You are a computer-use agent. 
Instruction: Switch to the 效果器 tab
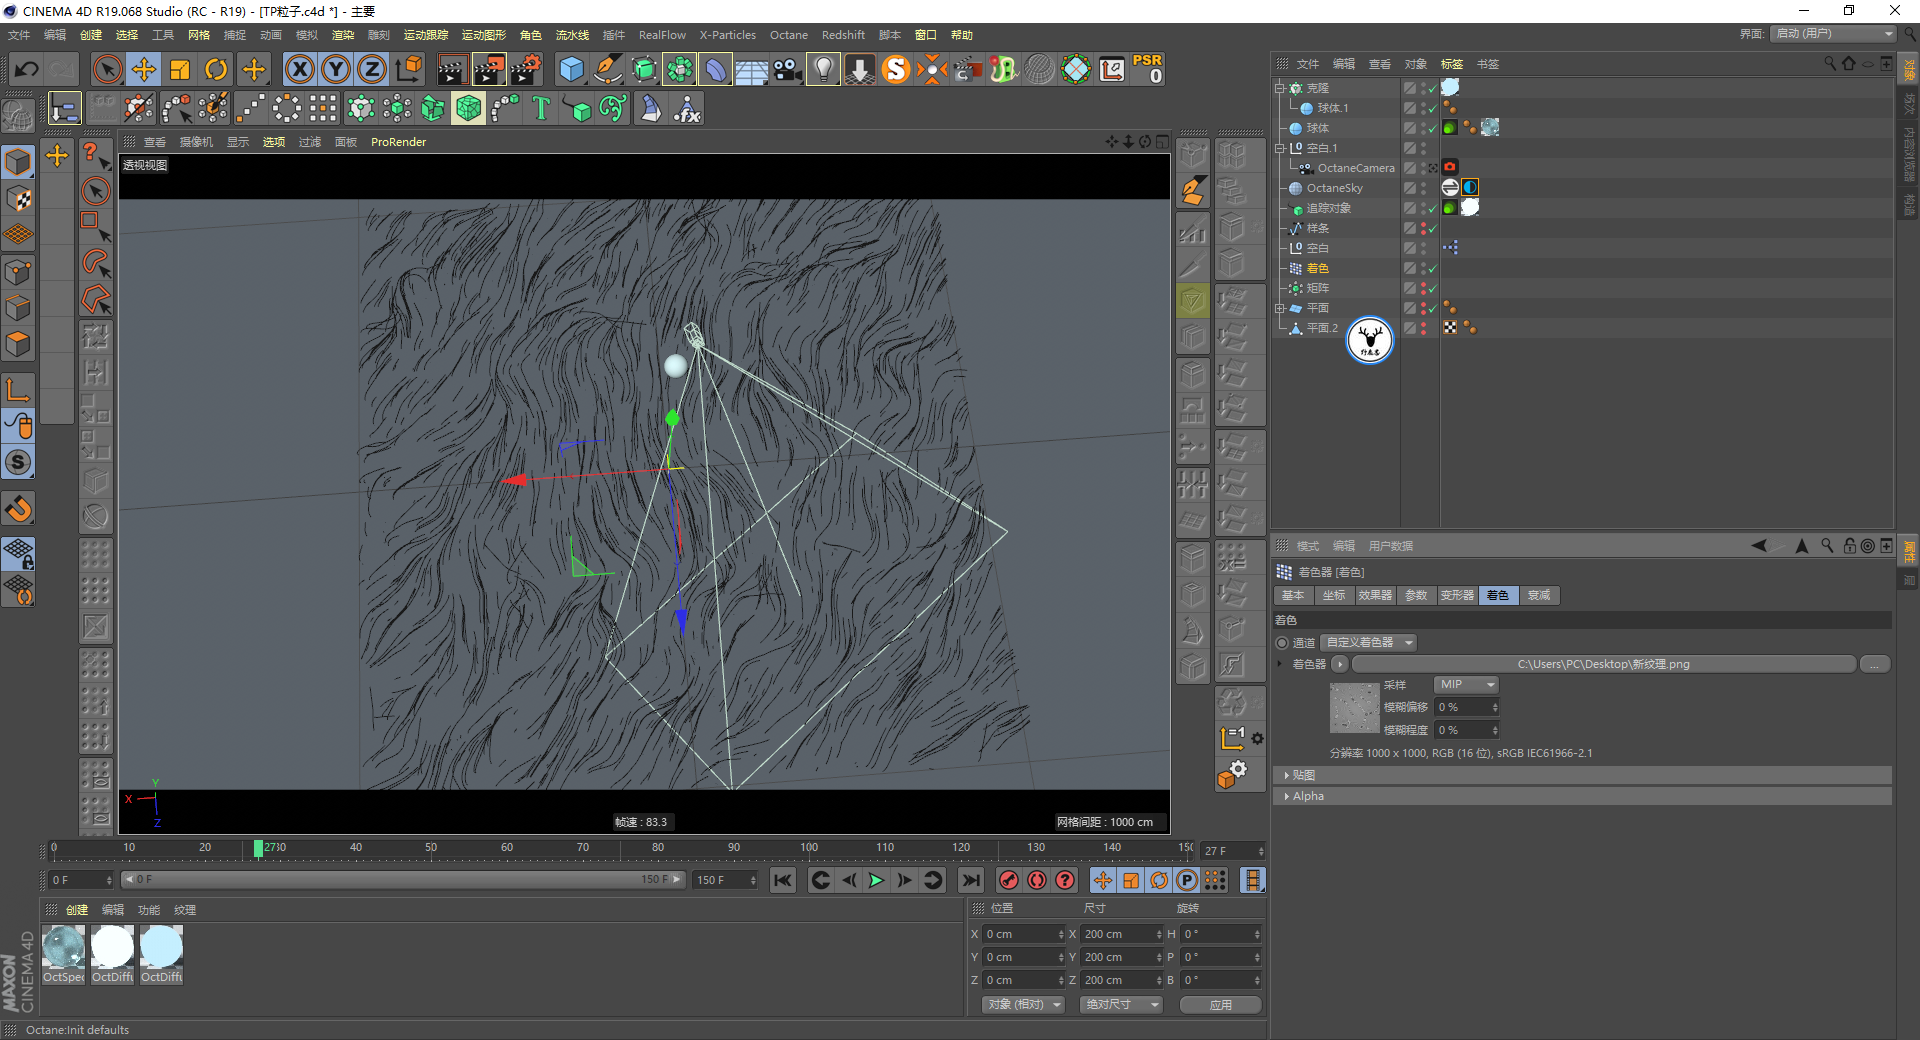coord(1374,596)
